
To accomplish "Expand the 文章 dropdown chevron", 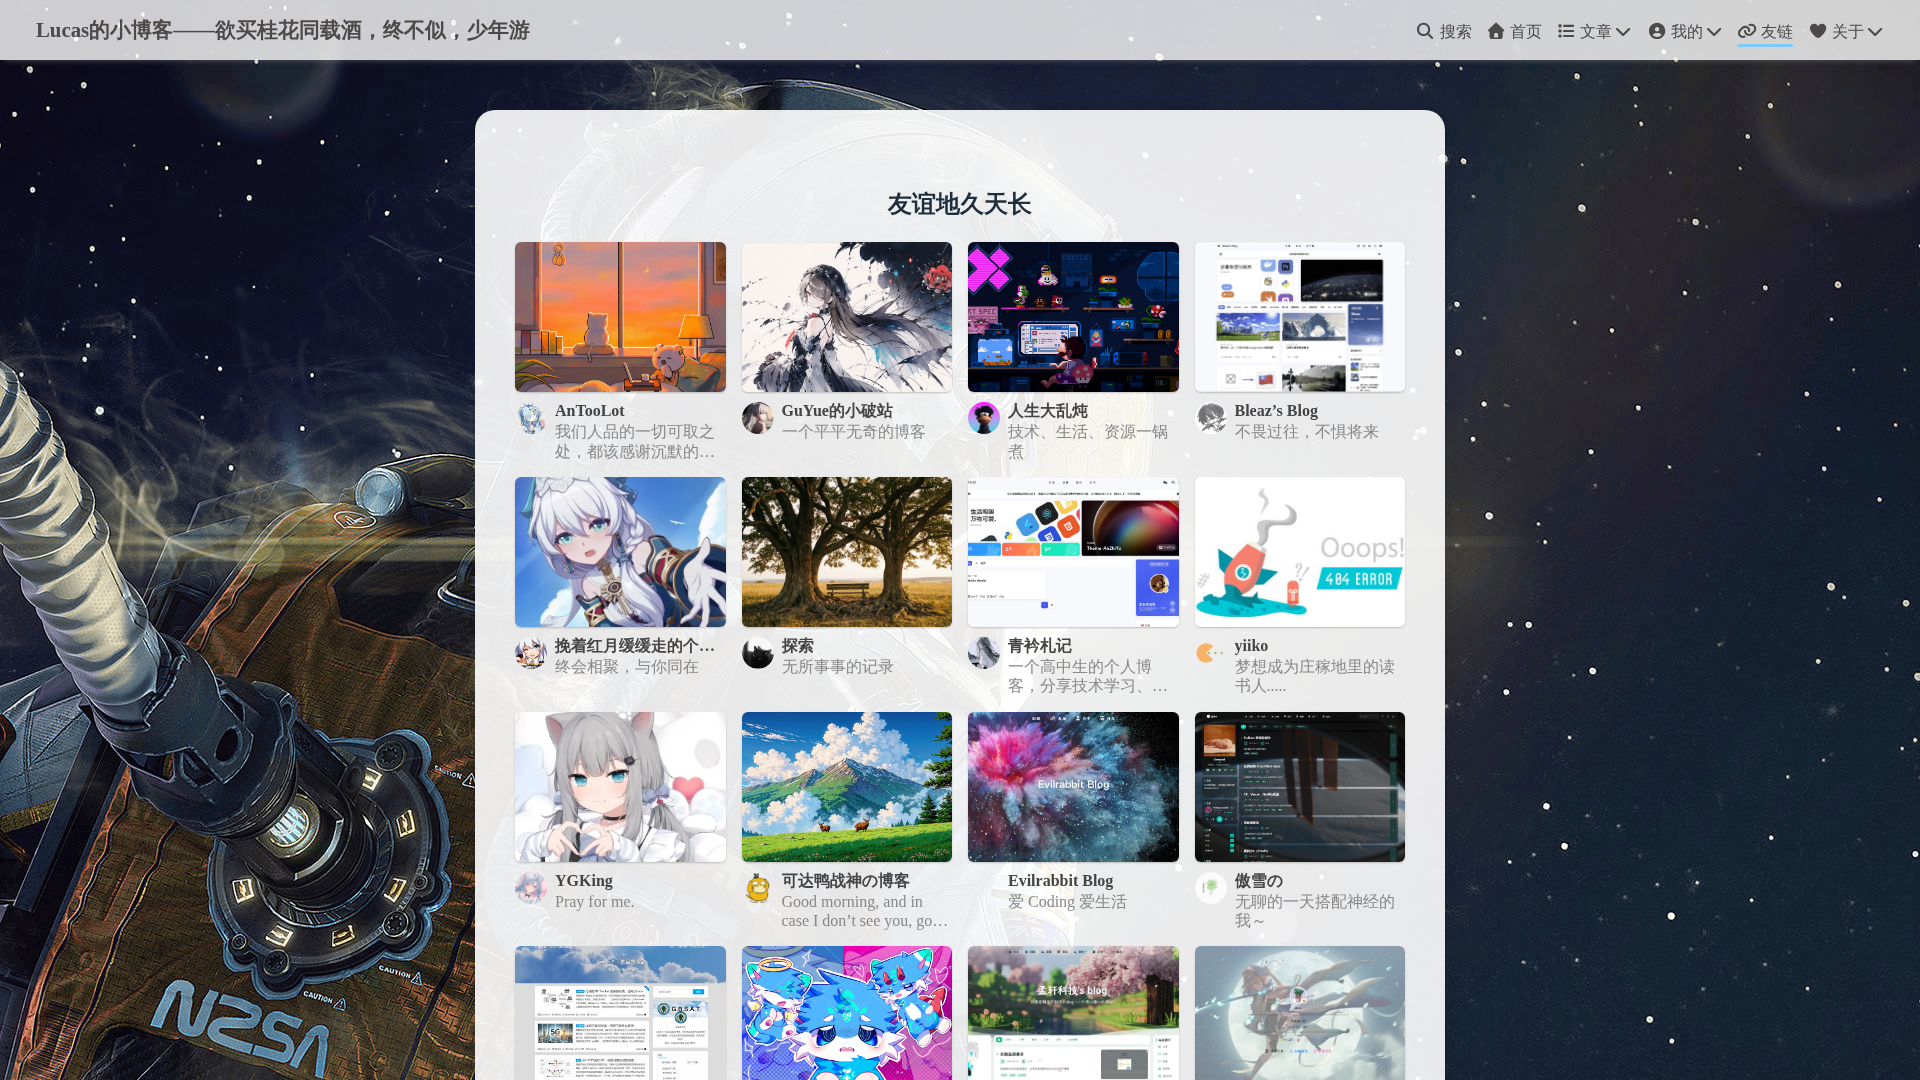I will (1623, 32).
